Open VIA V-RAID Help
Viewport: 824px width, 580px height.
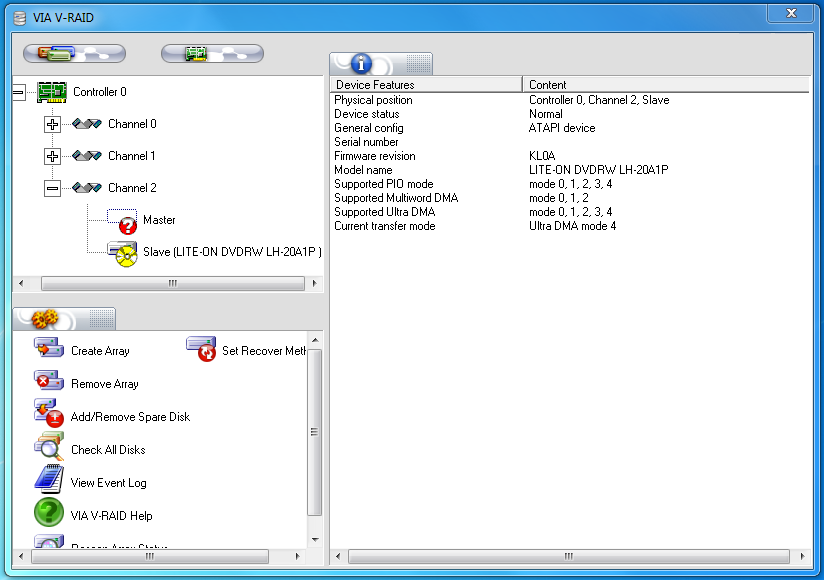click(x=111, y=516)
